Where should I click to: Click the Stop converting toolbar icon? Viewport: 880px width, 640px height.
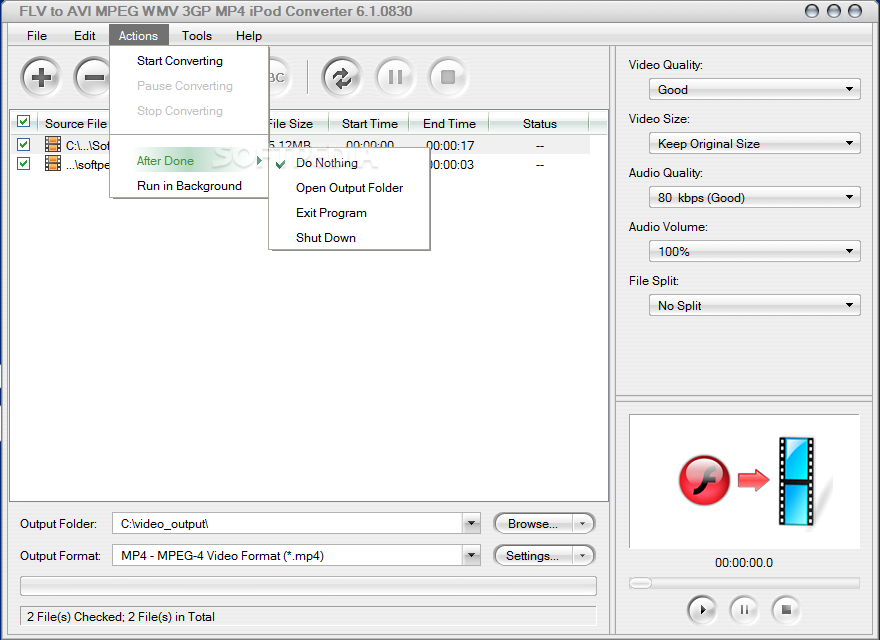click(447, 77)
